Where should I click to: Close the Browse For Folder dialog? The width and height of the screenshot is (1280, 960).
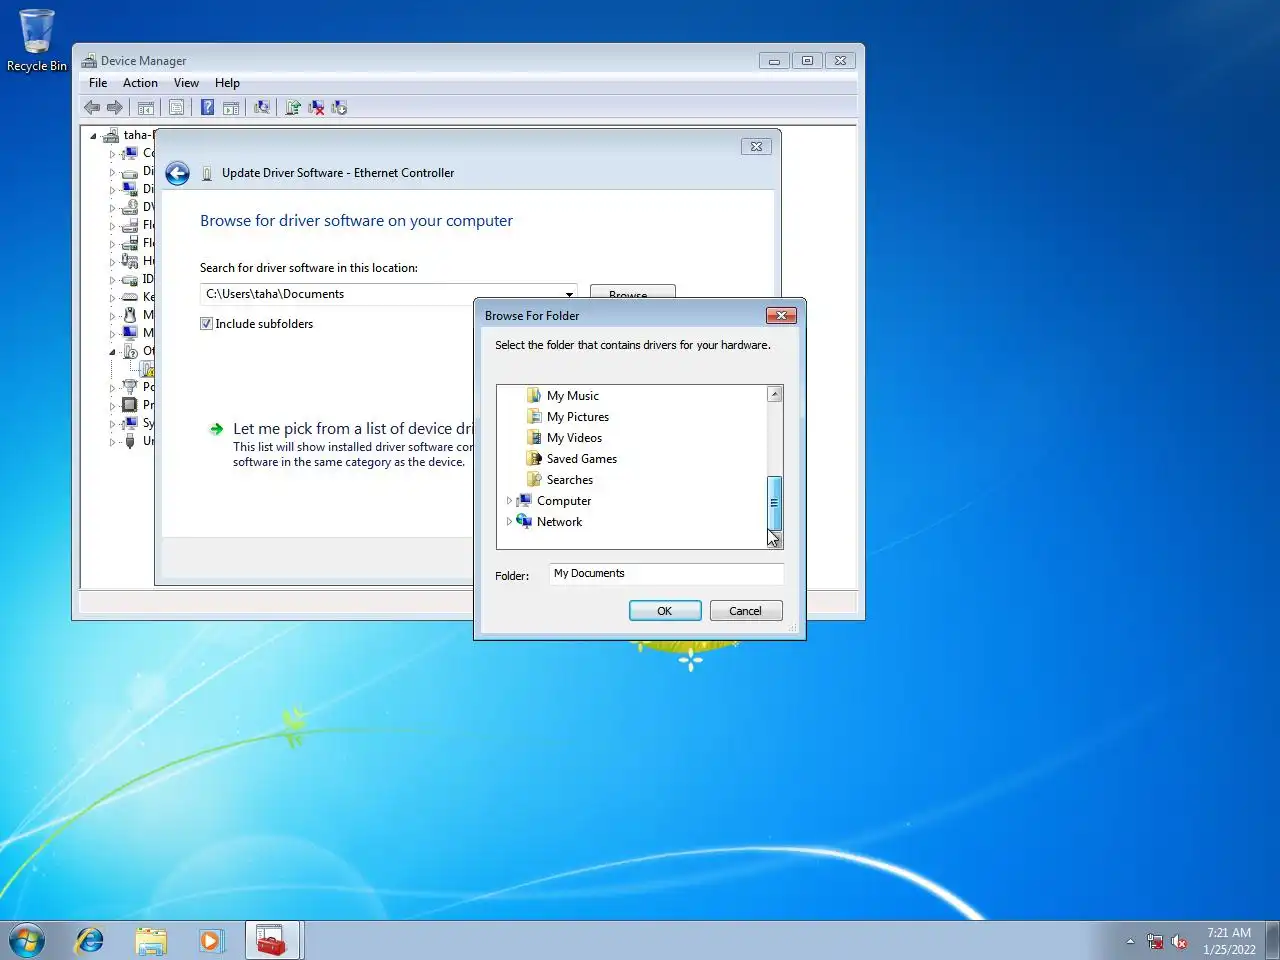(781, 315)
